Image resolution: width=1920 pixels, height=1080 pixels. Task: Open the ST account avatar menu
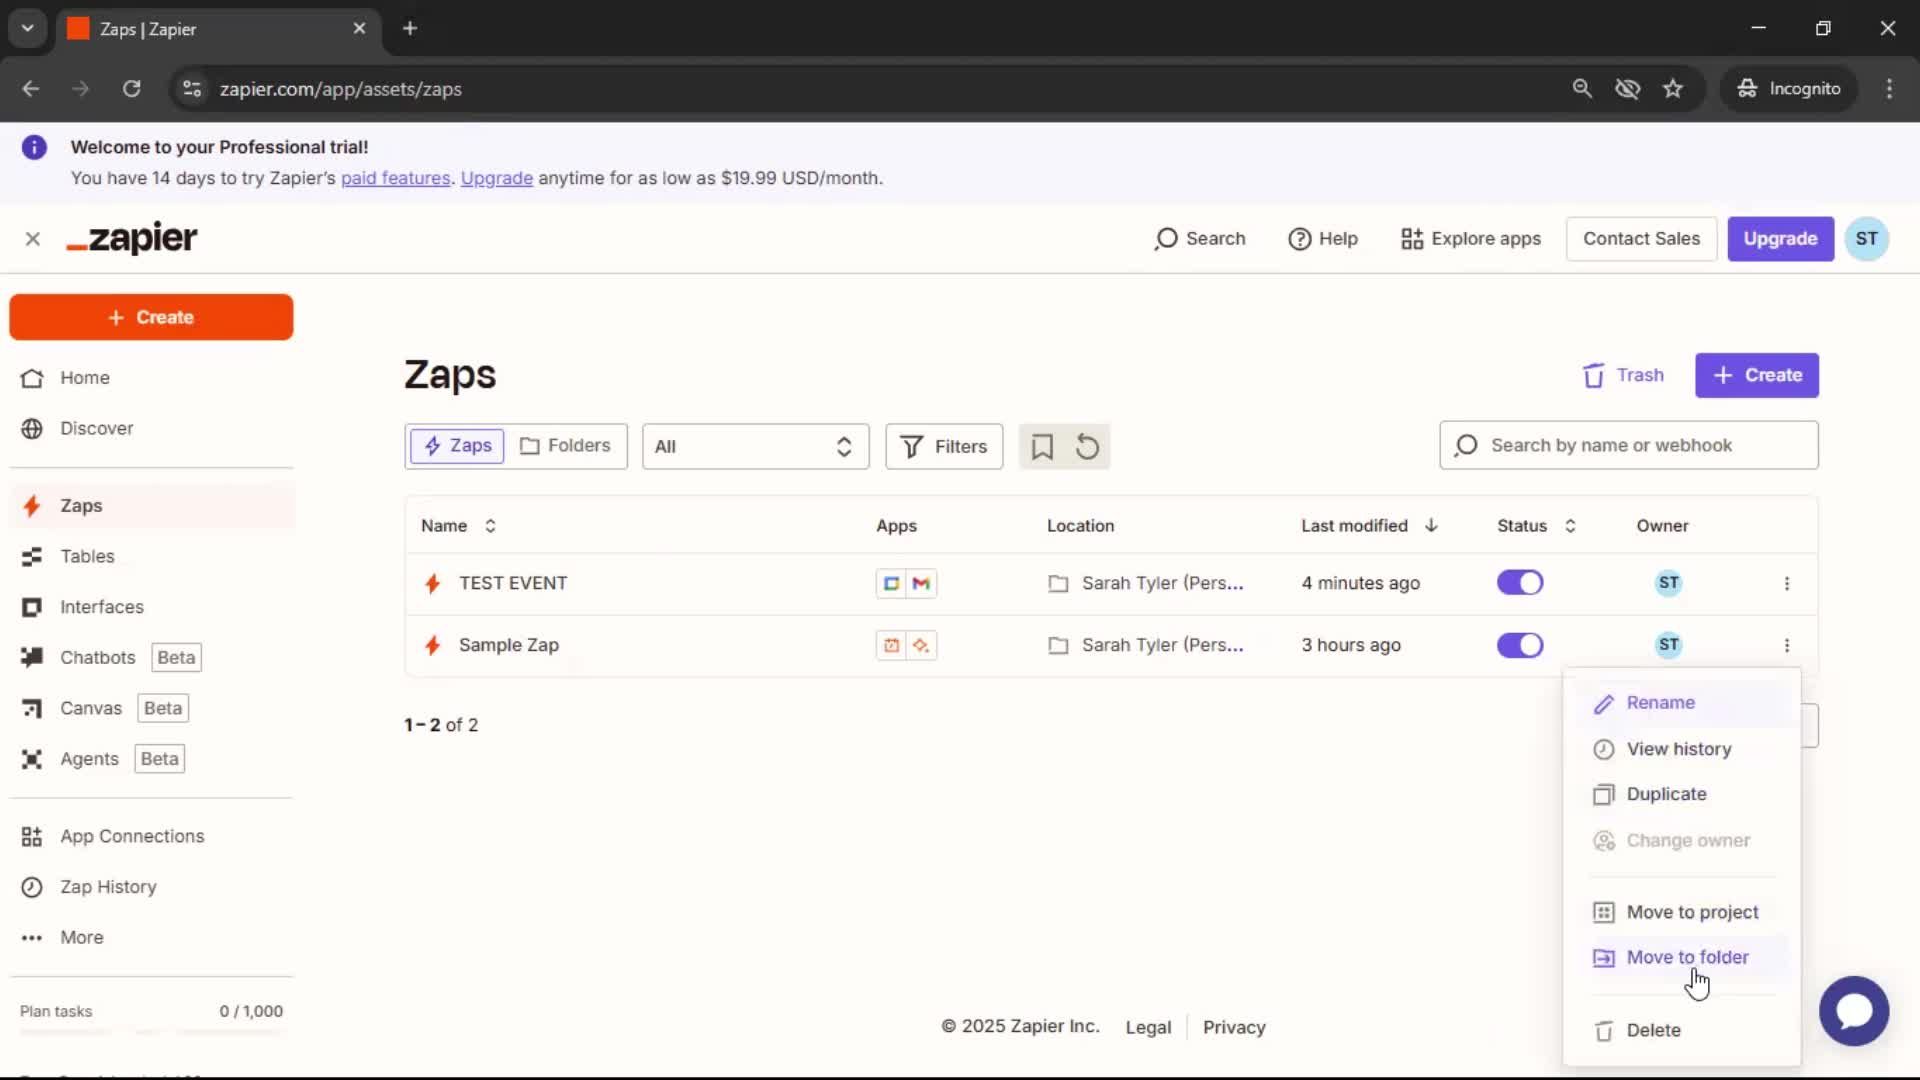tap(1866, 239)
